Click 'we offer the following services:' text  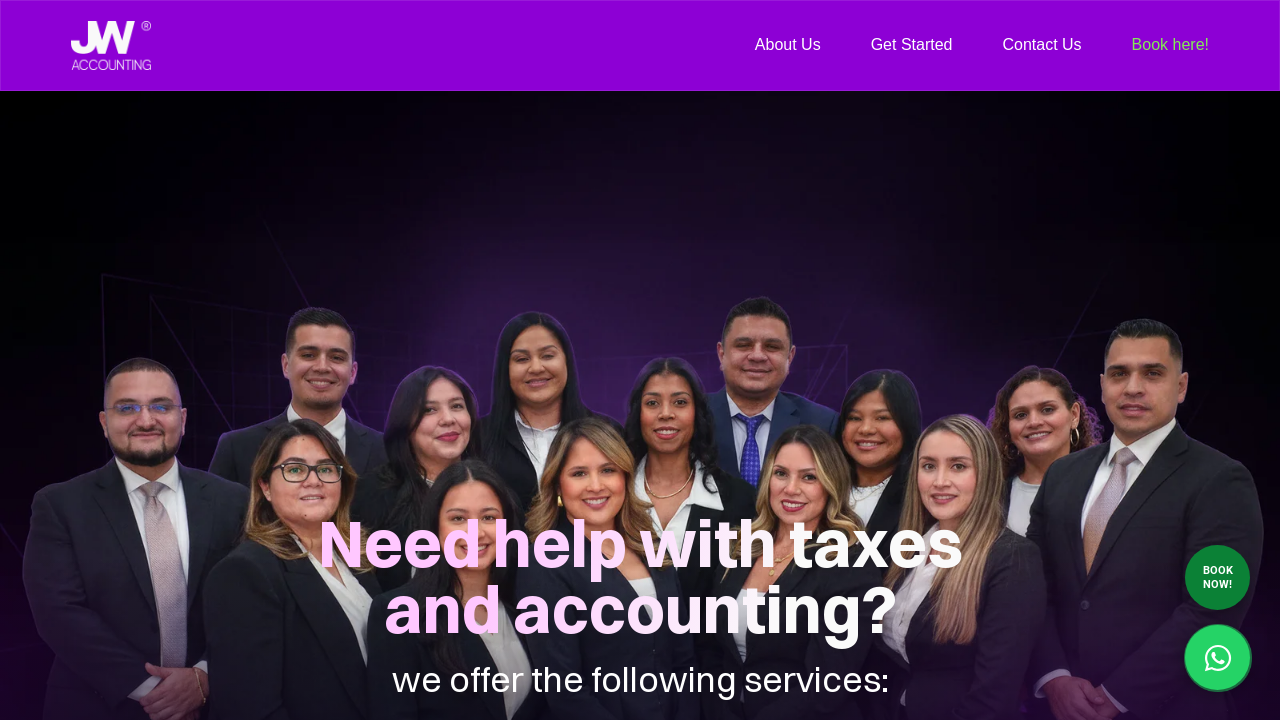(640, 680)
